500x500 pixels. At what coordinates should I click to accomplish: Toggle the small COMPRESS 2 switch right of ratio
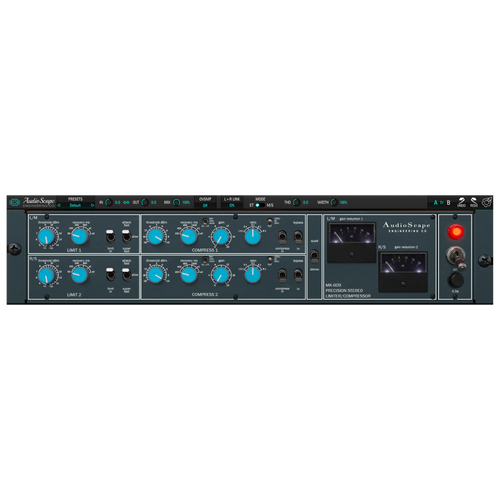click(270, 259)
